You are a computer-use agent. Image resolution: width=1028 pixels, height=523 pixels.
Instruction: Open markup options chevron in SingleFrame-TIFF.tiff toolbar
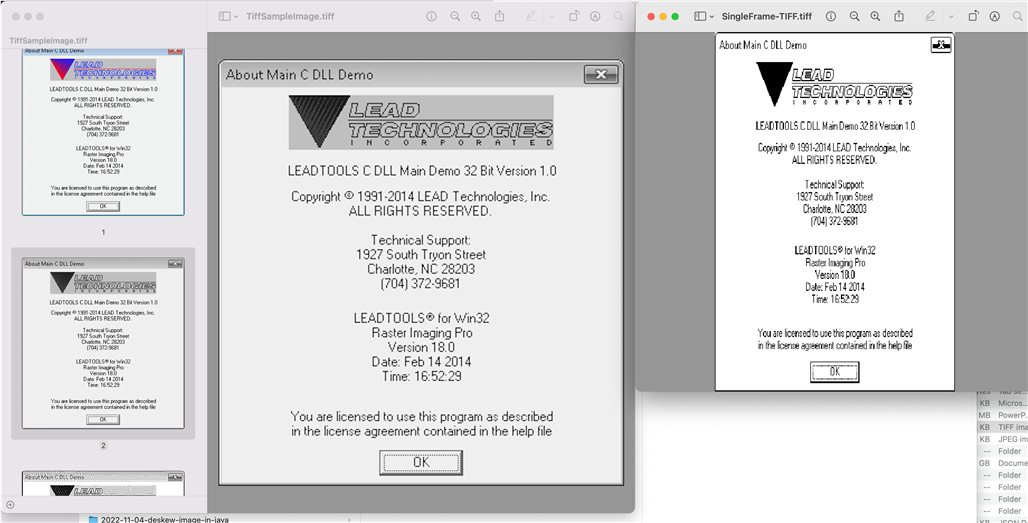tap(951, 16)
